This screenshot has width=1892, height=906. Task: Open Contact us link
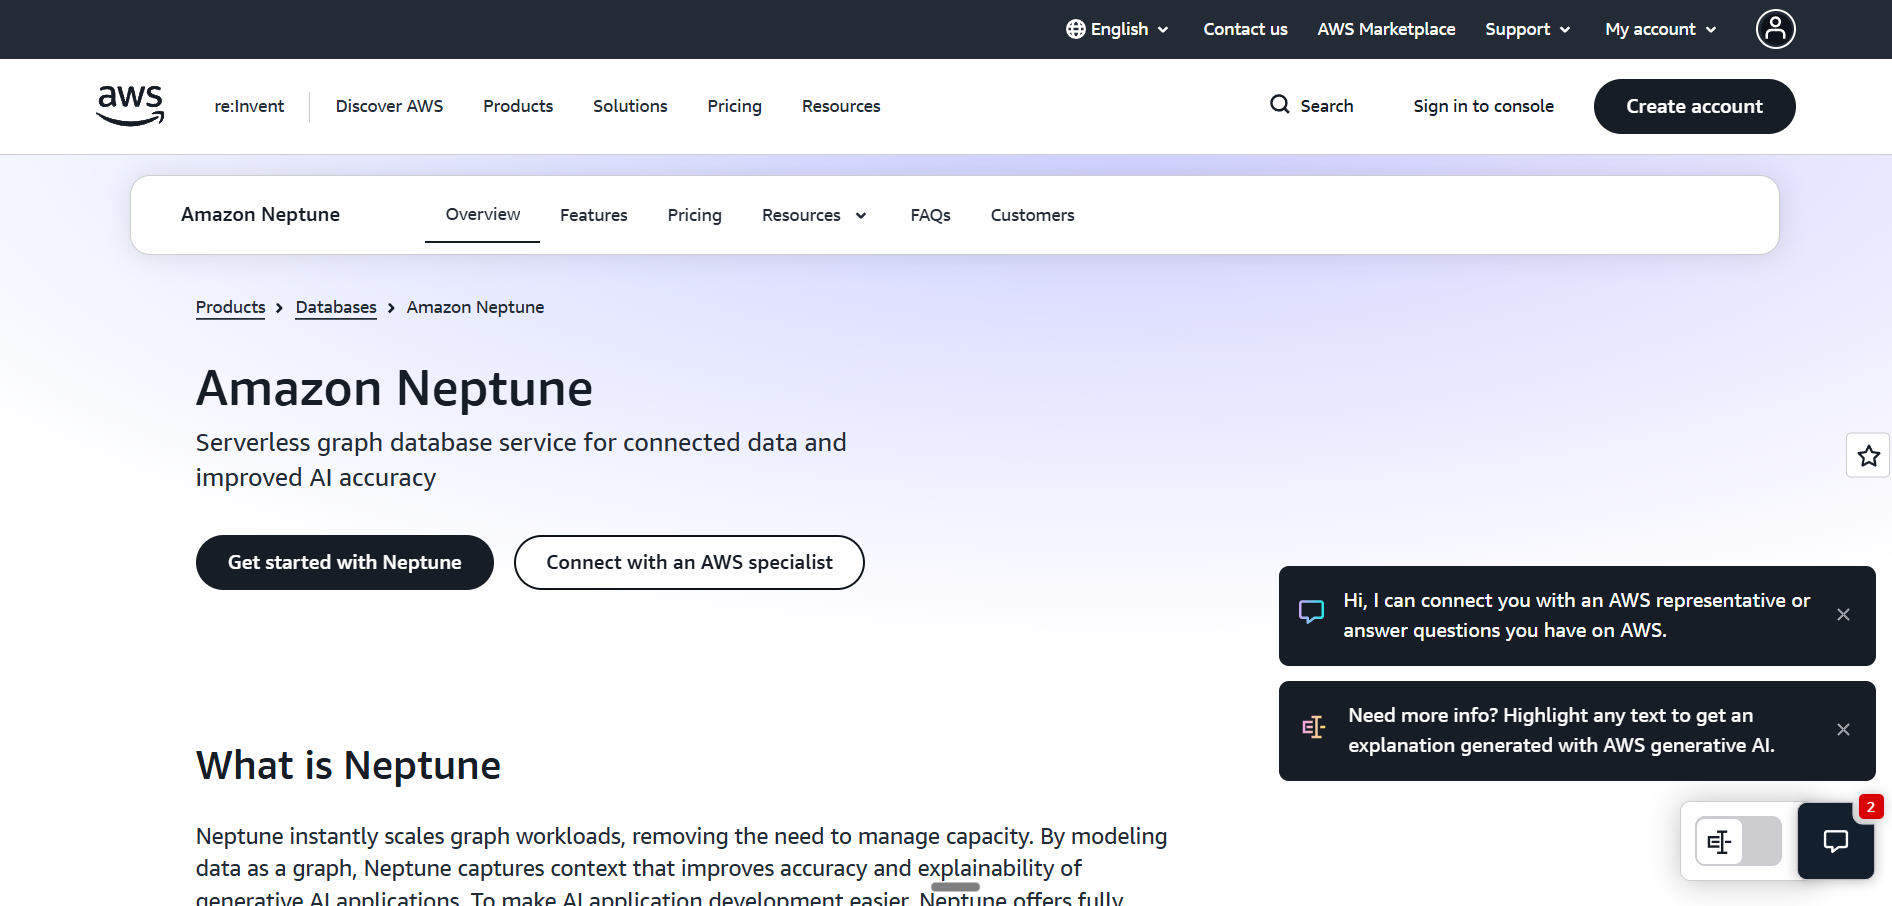1245,29
